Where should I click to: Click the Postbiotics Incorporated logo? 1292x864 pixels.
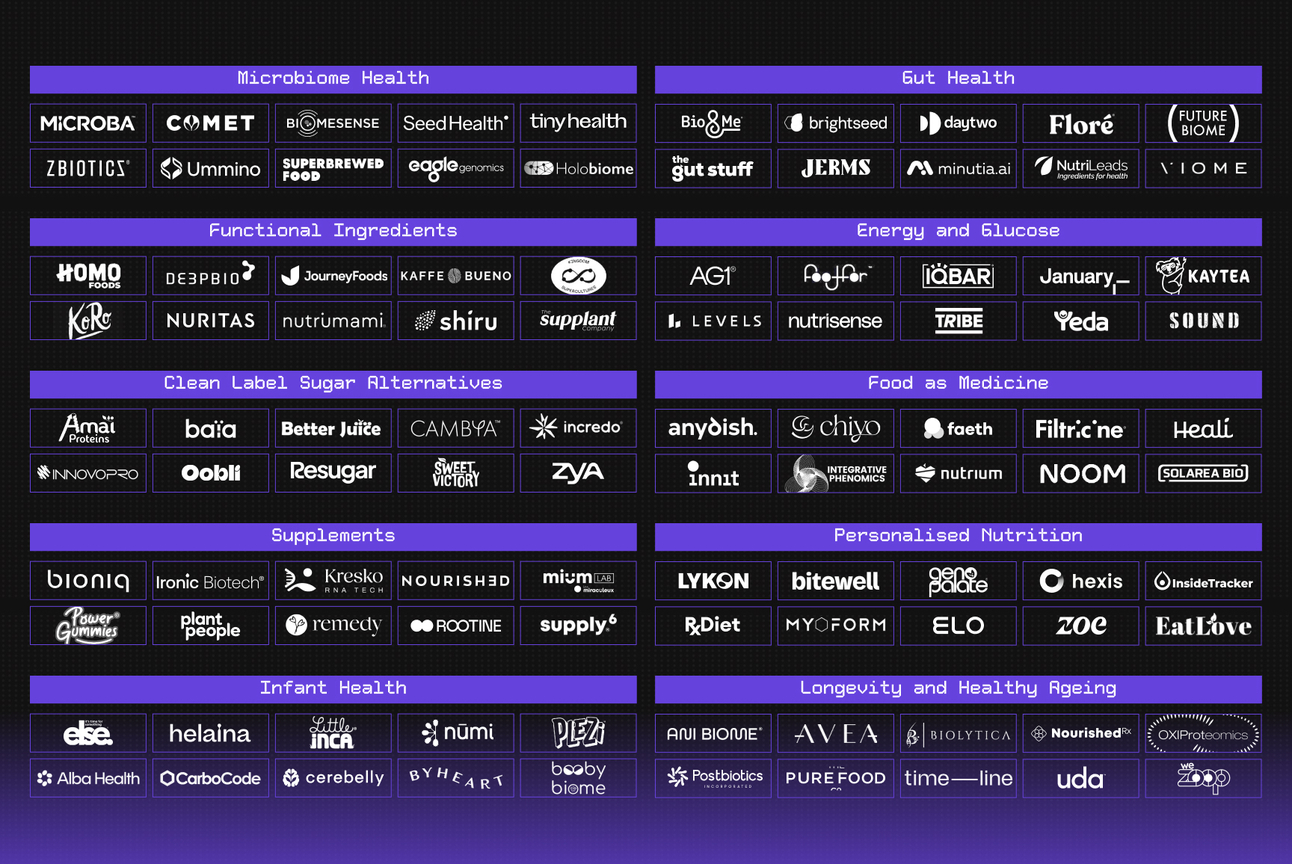(x=713, y=778)
